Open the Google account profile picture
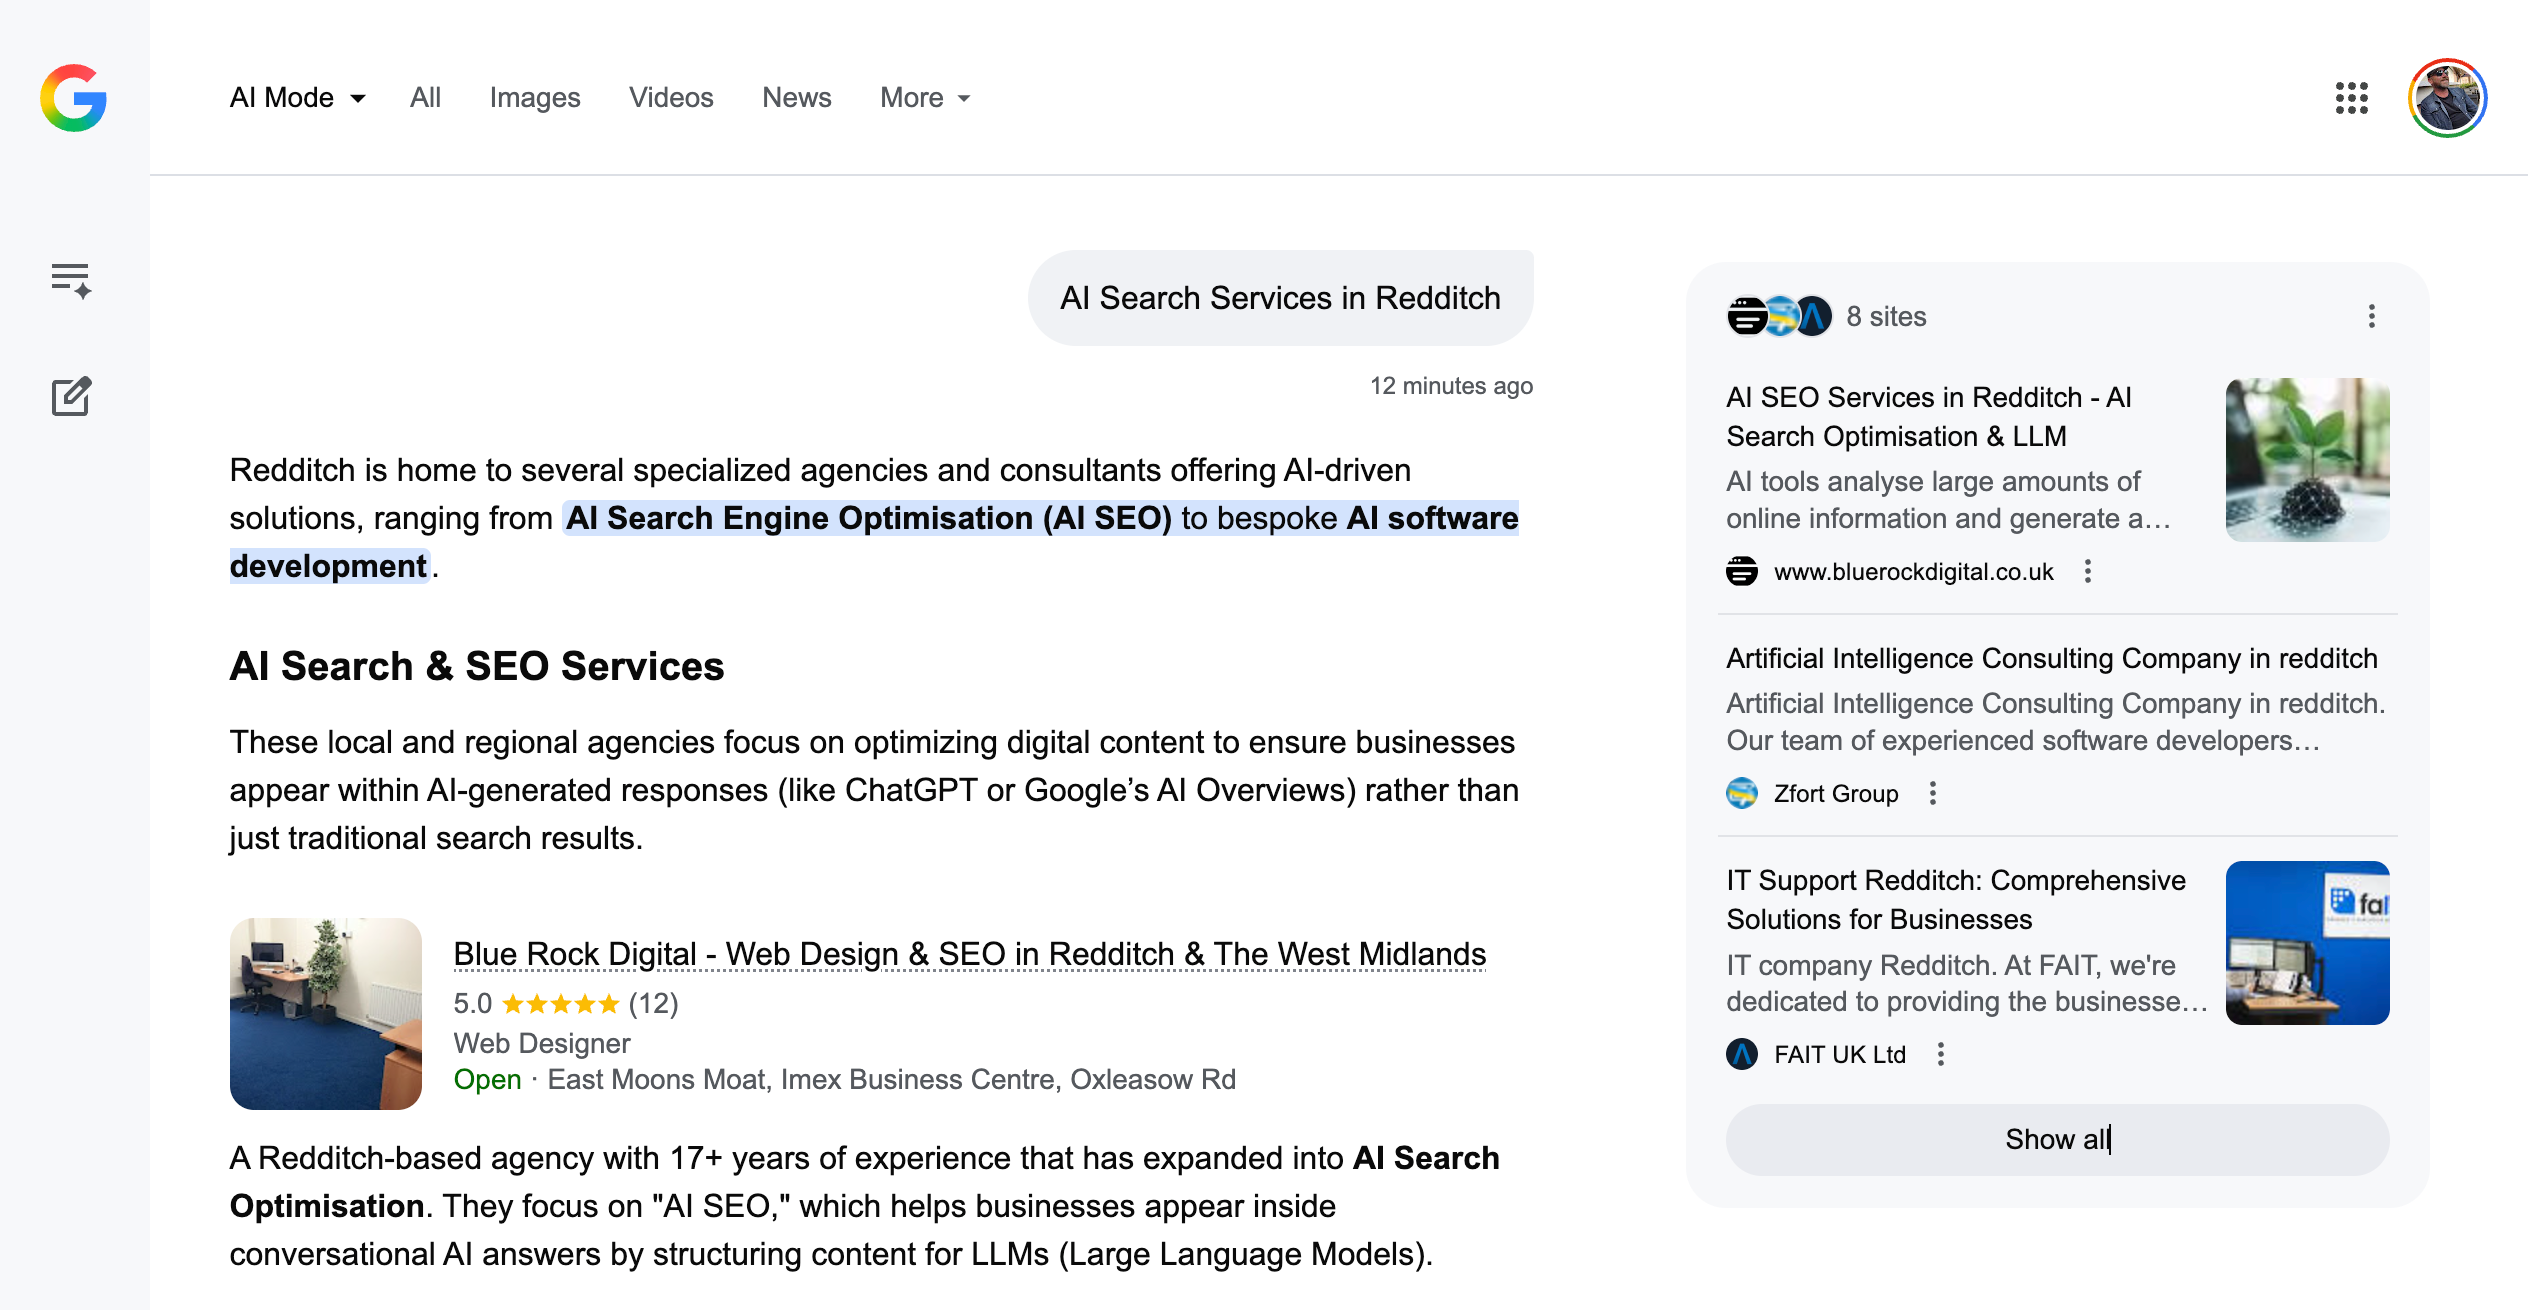Screen dimensions: 2528x1310 [x=2447, y=98]
